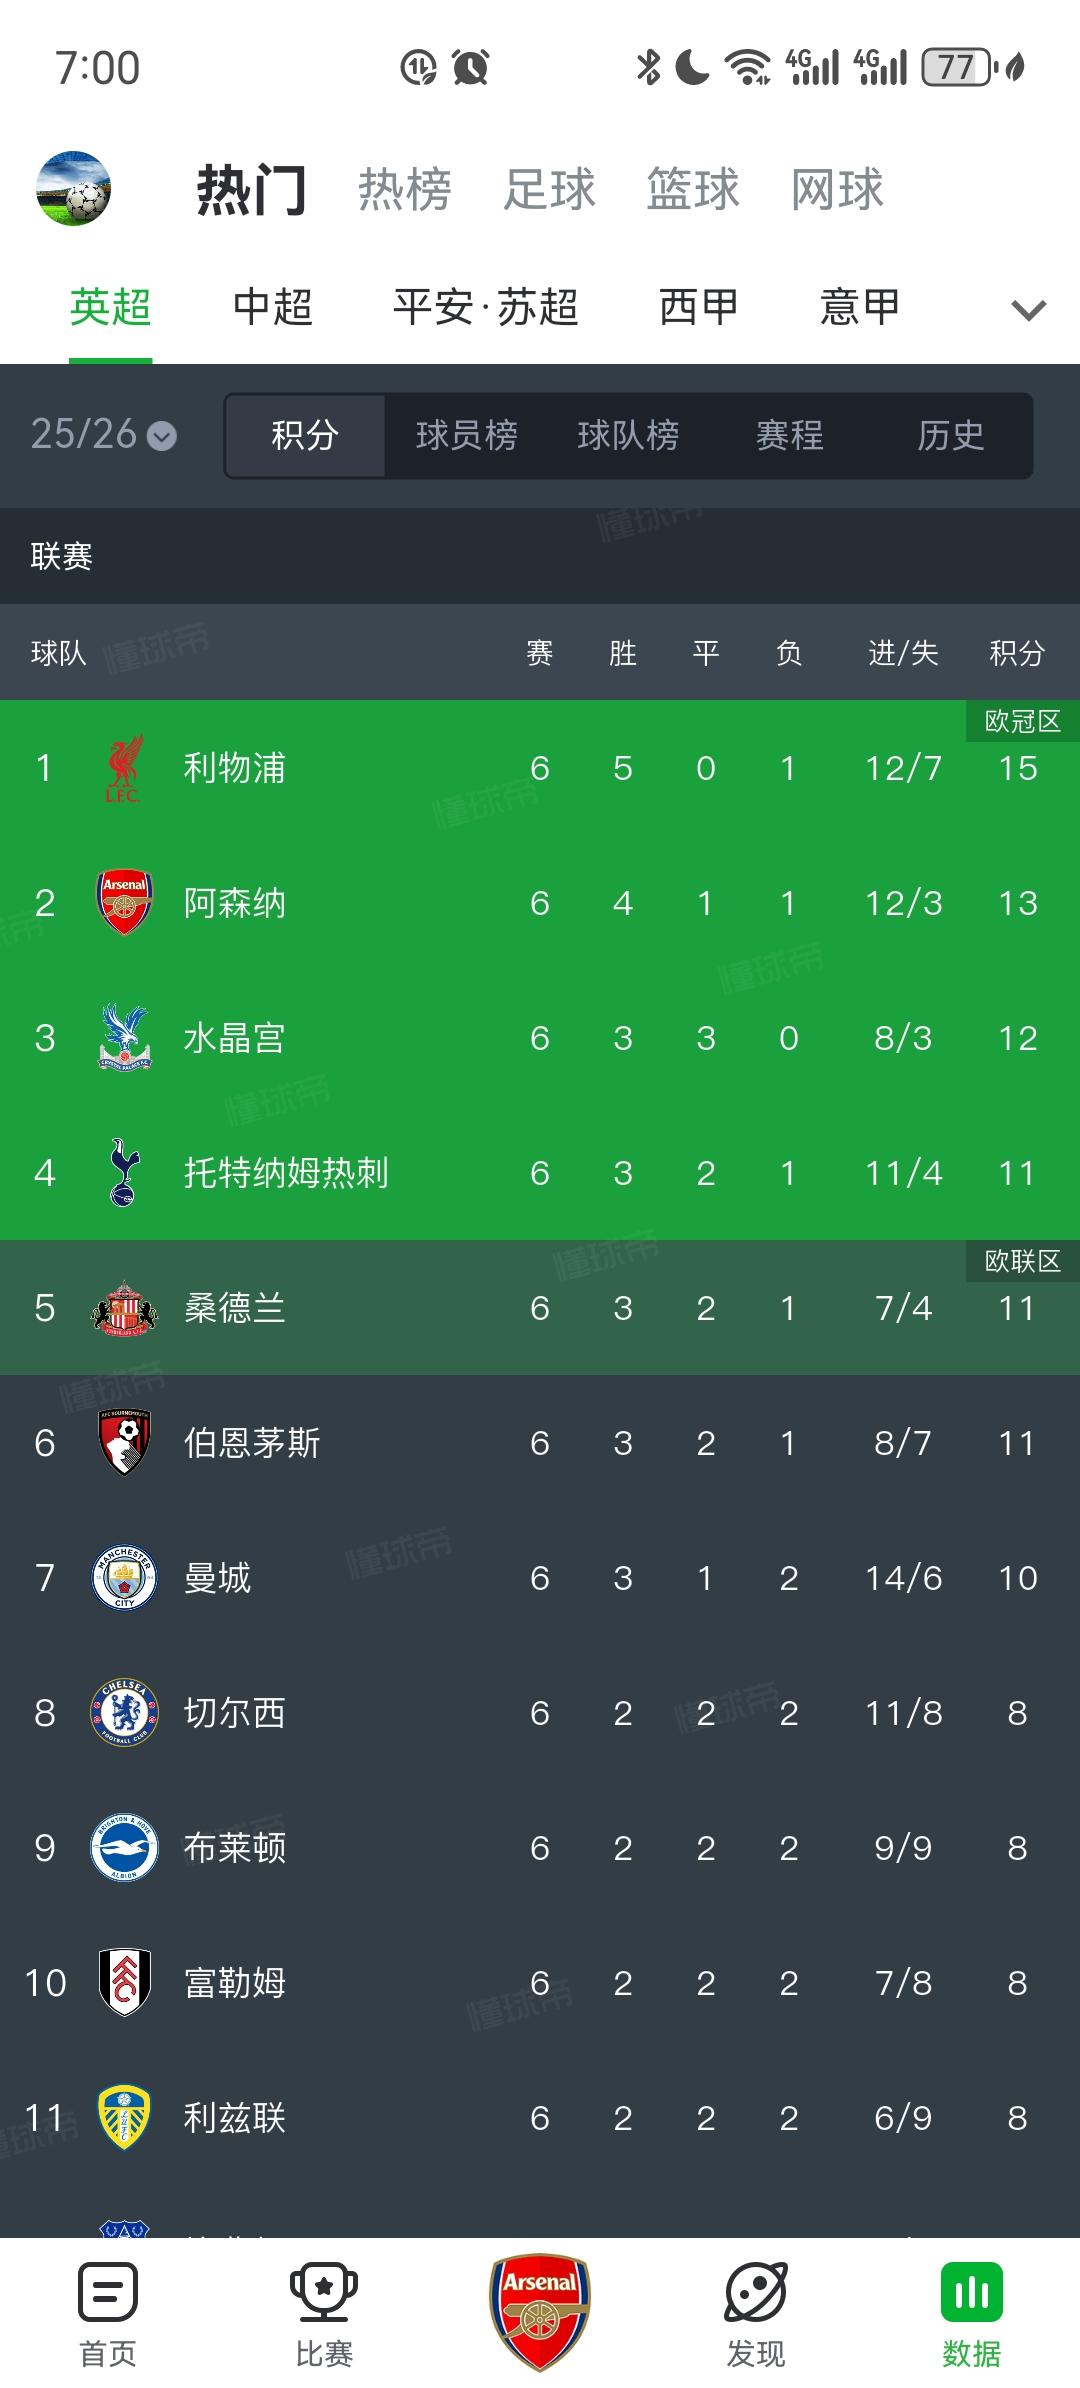Select the 球员榜 segment

point(467,435)
